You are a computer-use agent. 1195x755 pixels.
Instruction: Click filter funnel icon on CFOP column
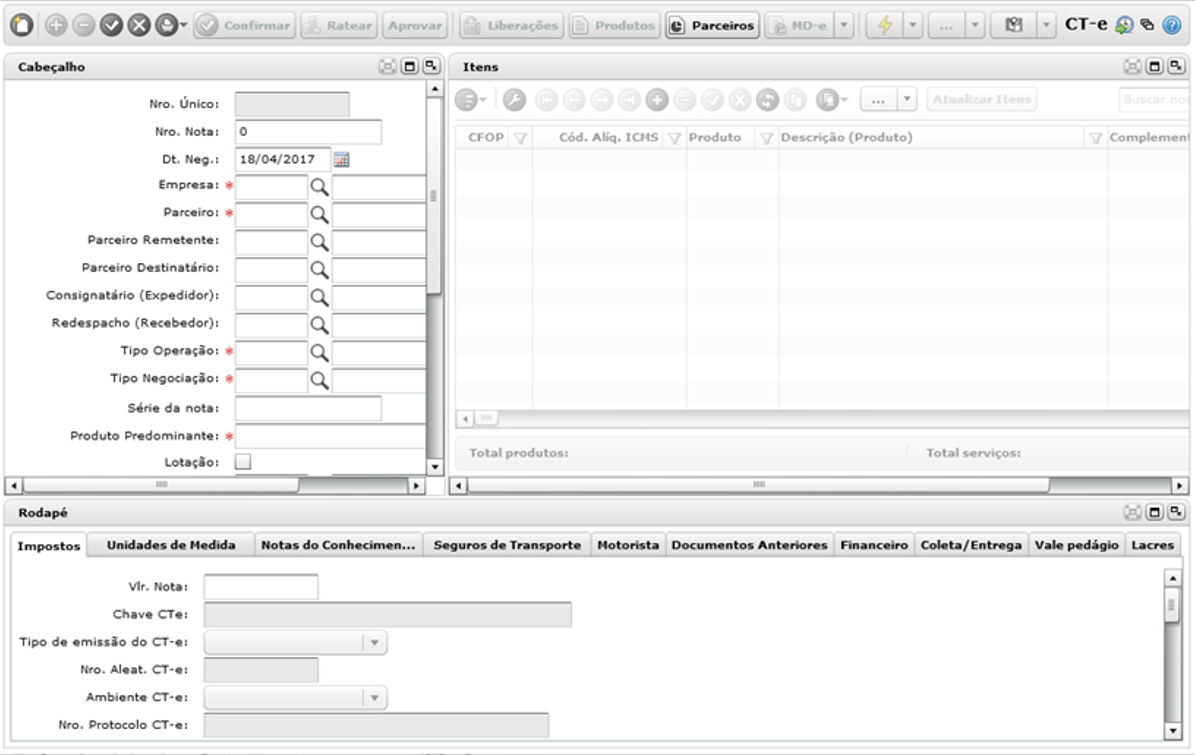tap(521, 138)
